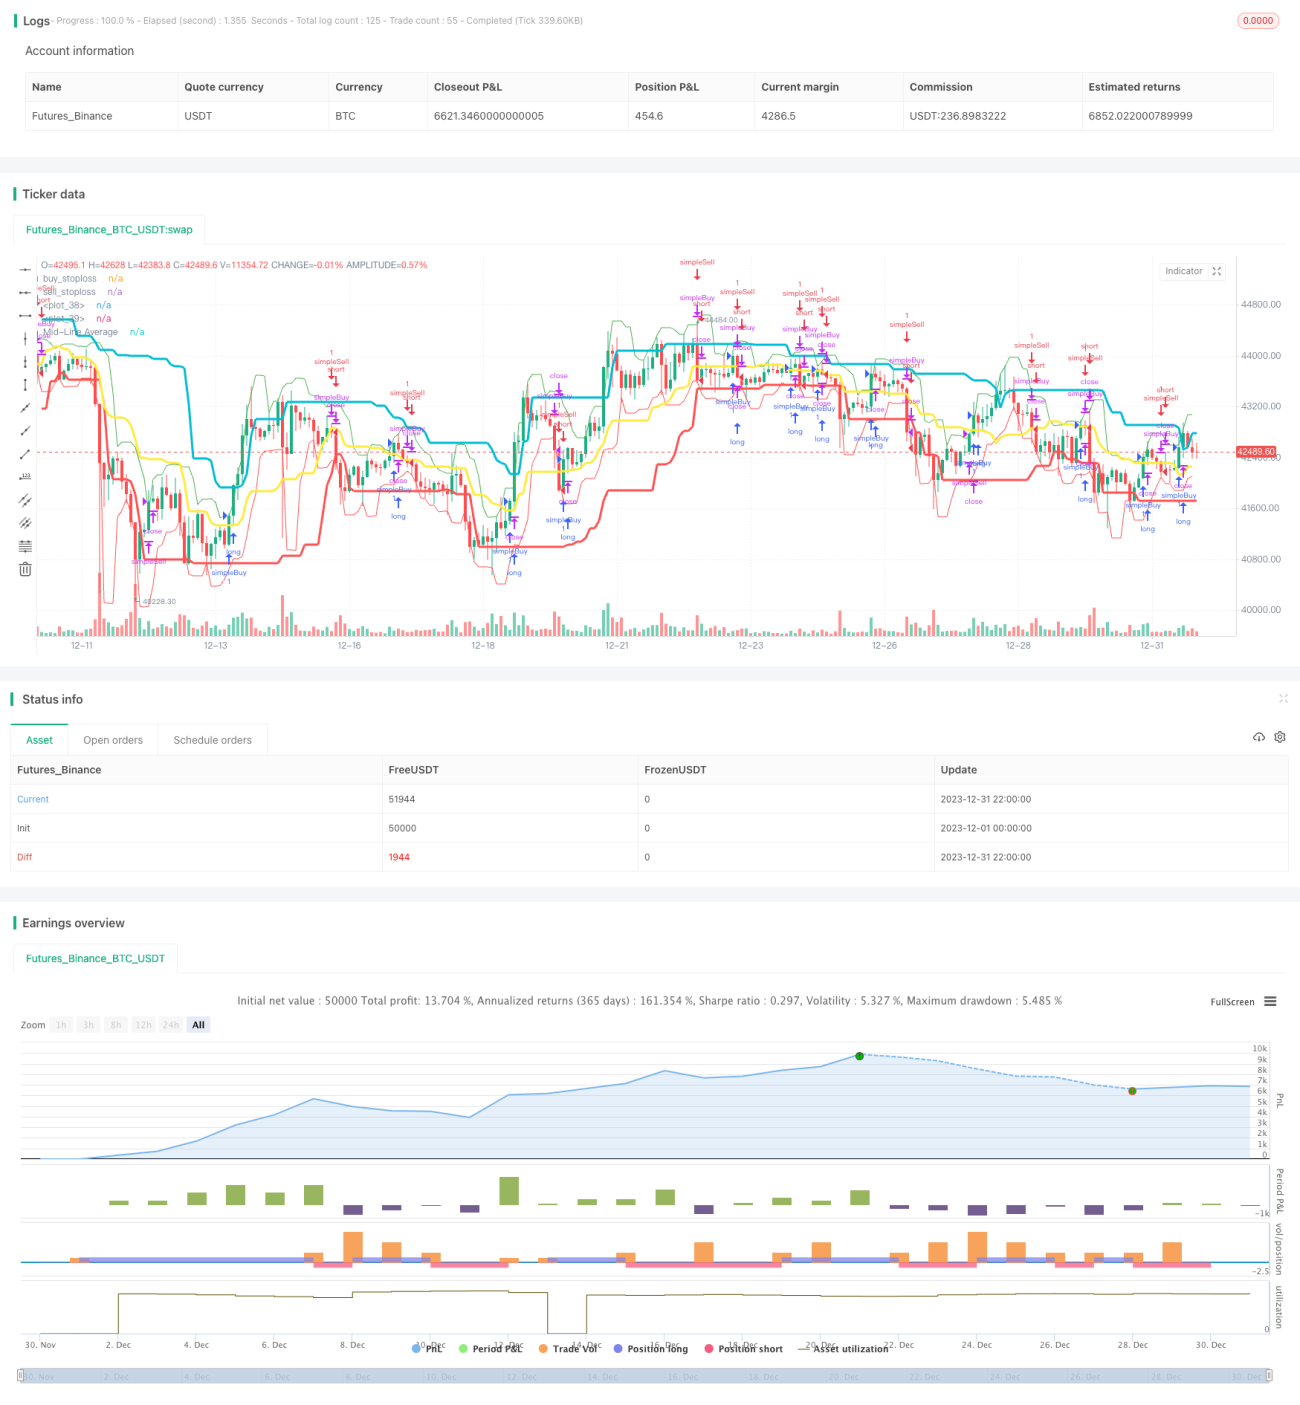Select the diagonal segment line tool

25,454
